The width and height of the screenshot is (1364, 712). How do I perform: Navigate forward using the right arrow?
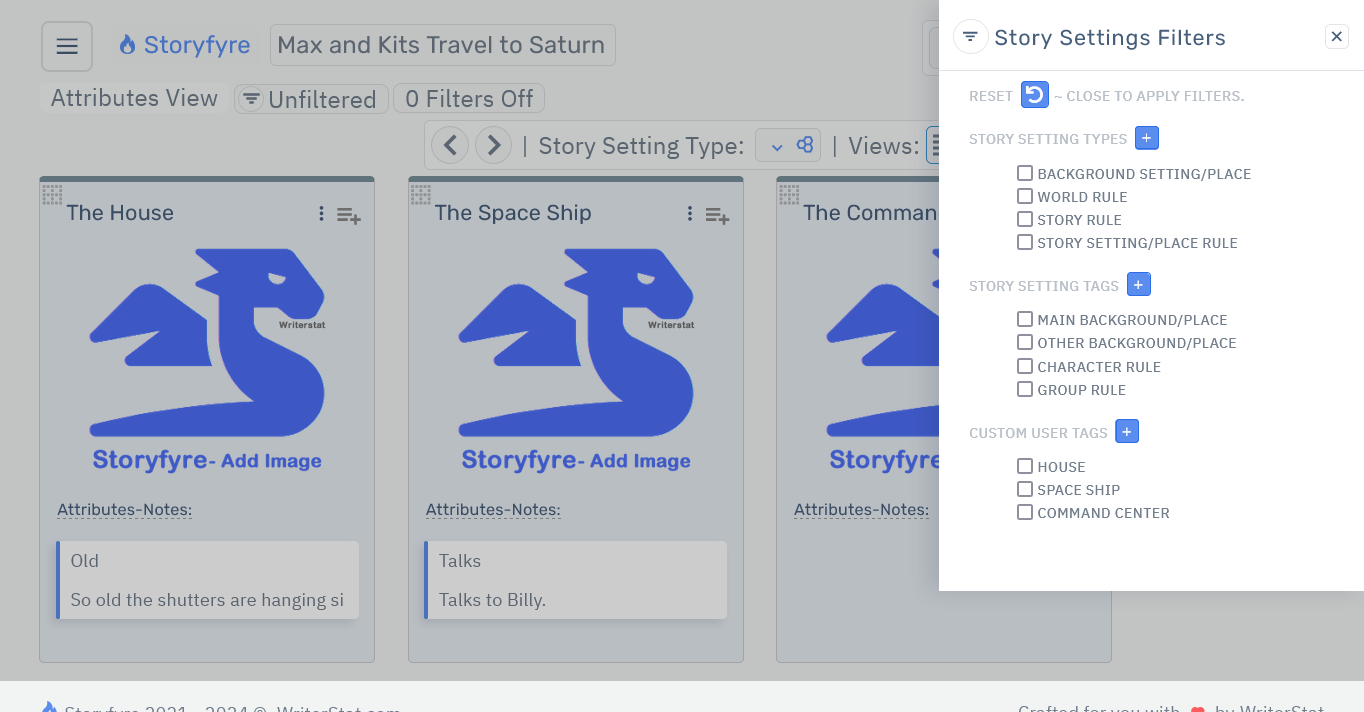(x=493, y=145)
